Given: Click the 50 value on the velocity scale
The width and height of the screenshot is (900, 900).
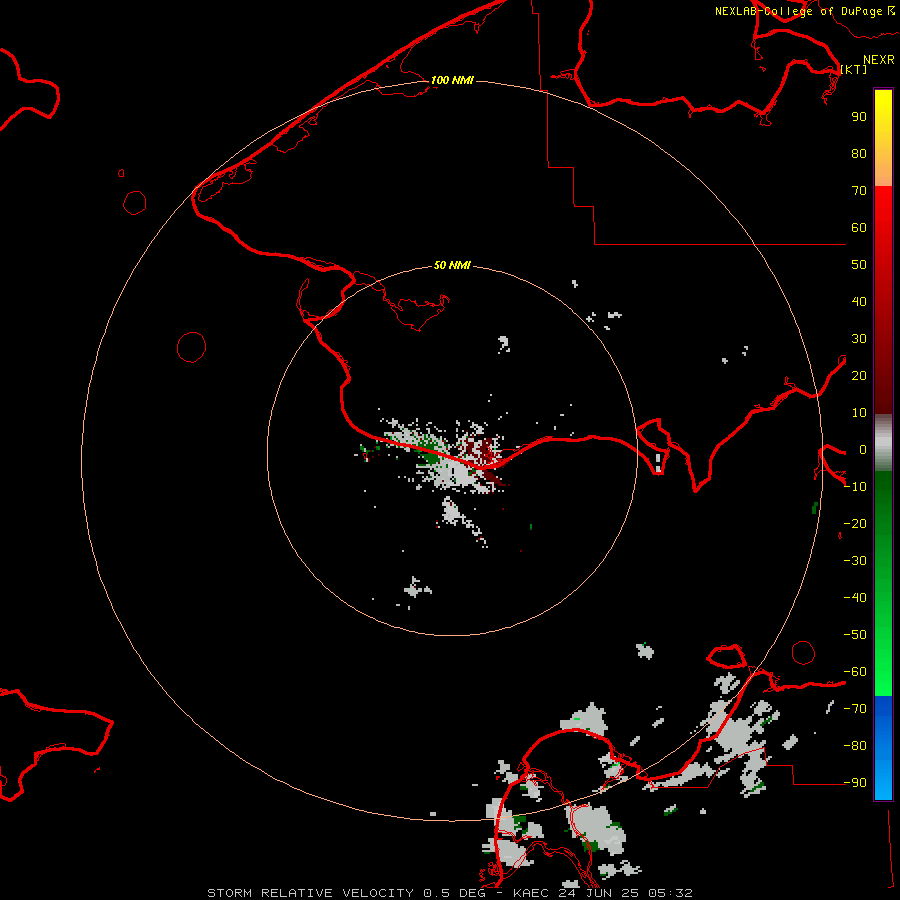Looking at the screenshot, I should 859,265.
